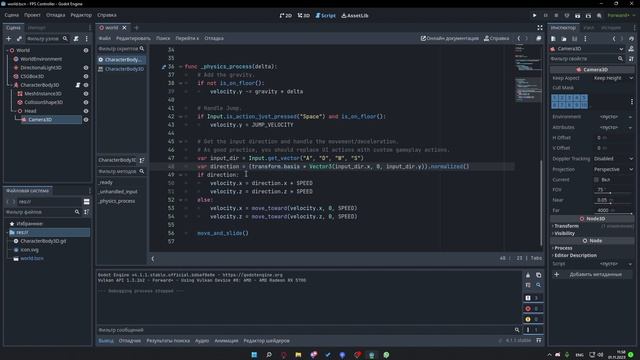Toggle warning messages filter in output

point(533,319)
